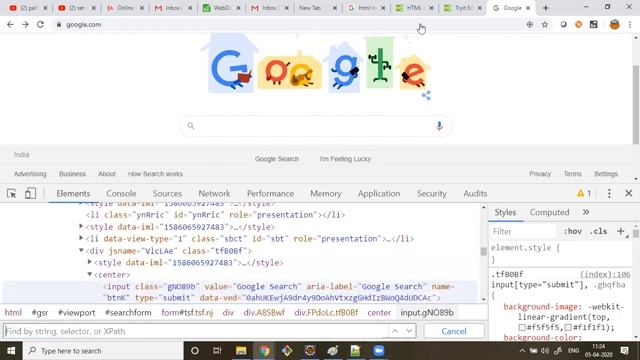The width and height of the screenshot is (640, 360).
Task: Open the #f1f1f1 gradient color swatch
Action: tap(568, 327)
